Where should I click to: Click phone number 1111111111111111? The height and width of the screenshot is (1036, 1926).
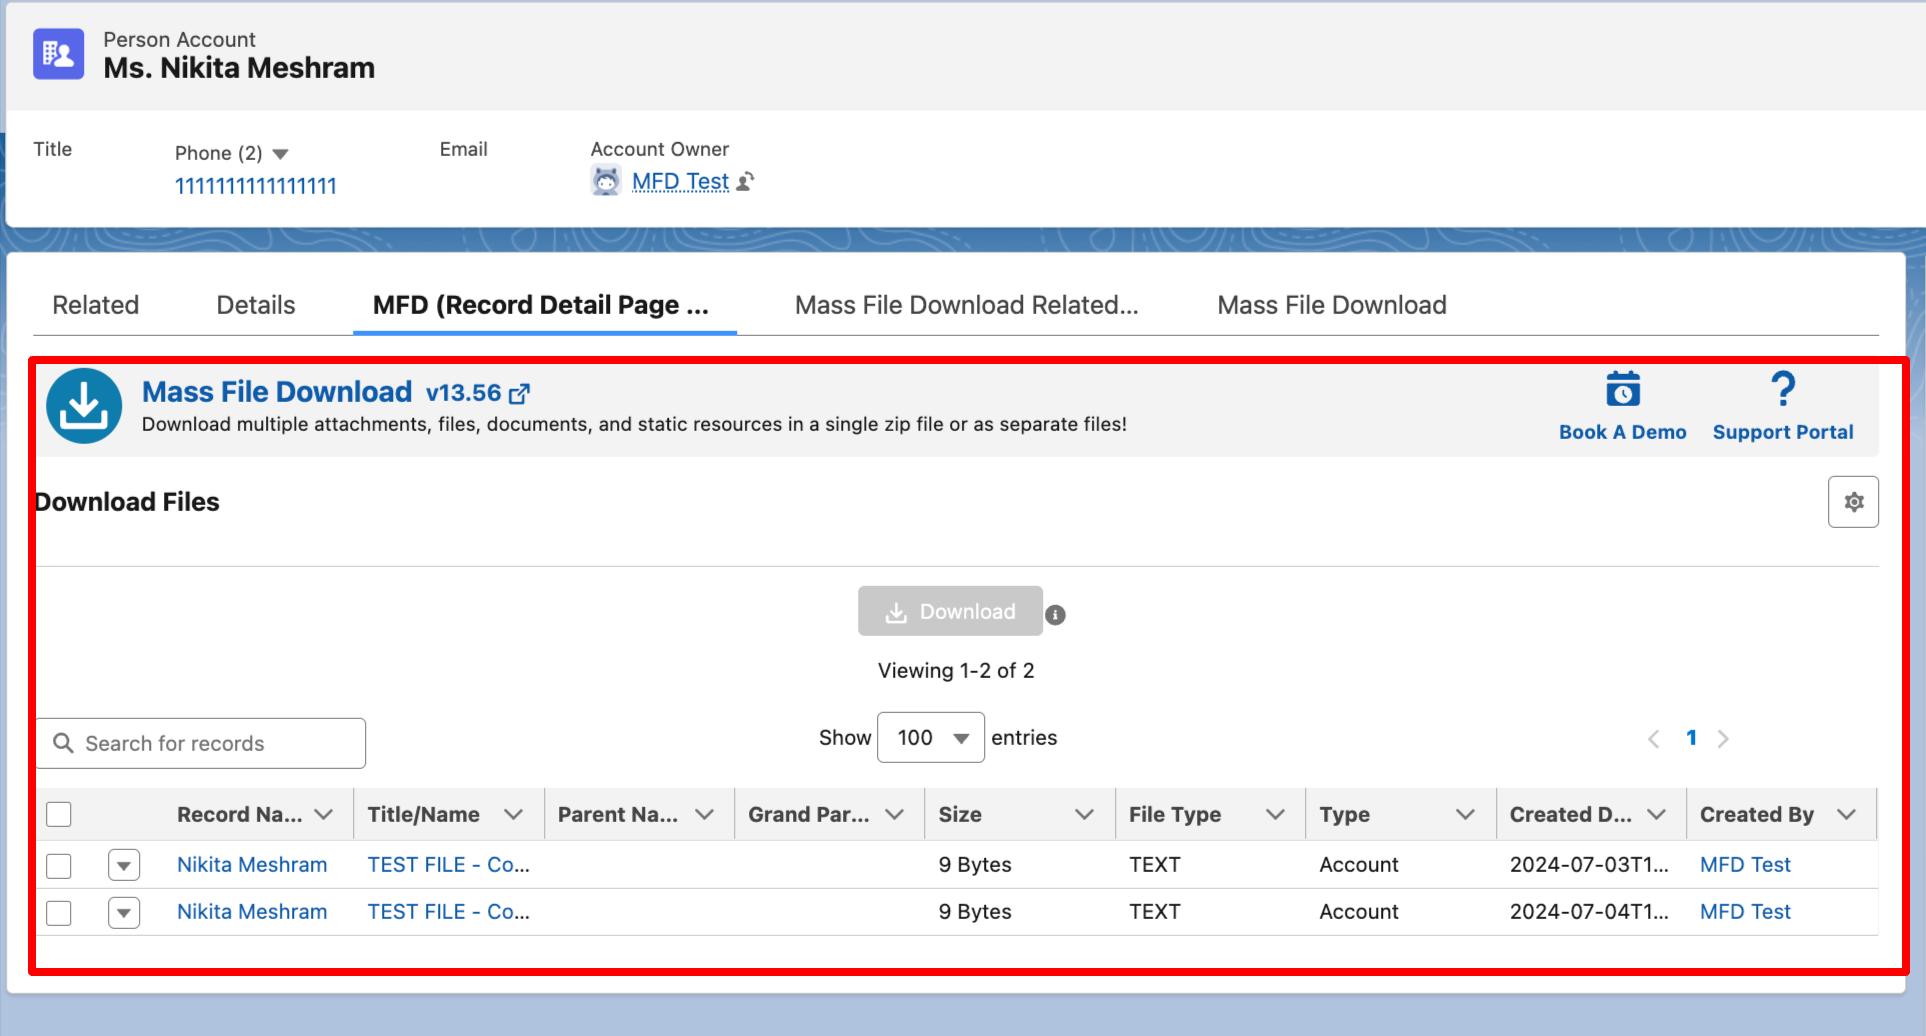256,186
